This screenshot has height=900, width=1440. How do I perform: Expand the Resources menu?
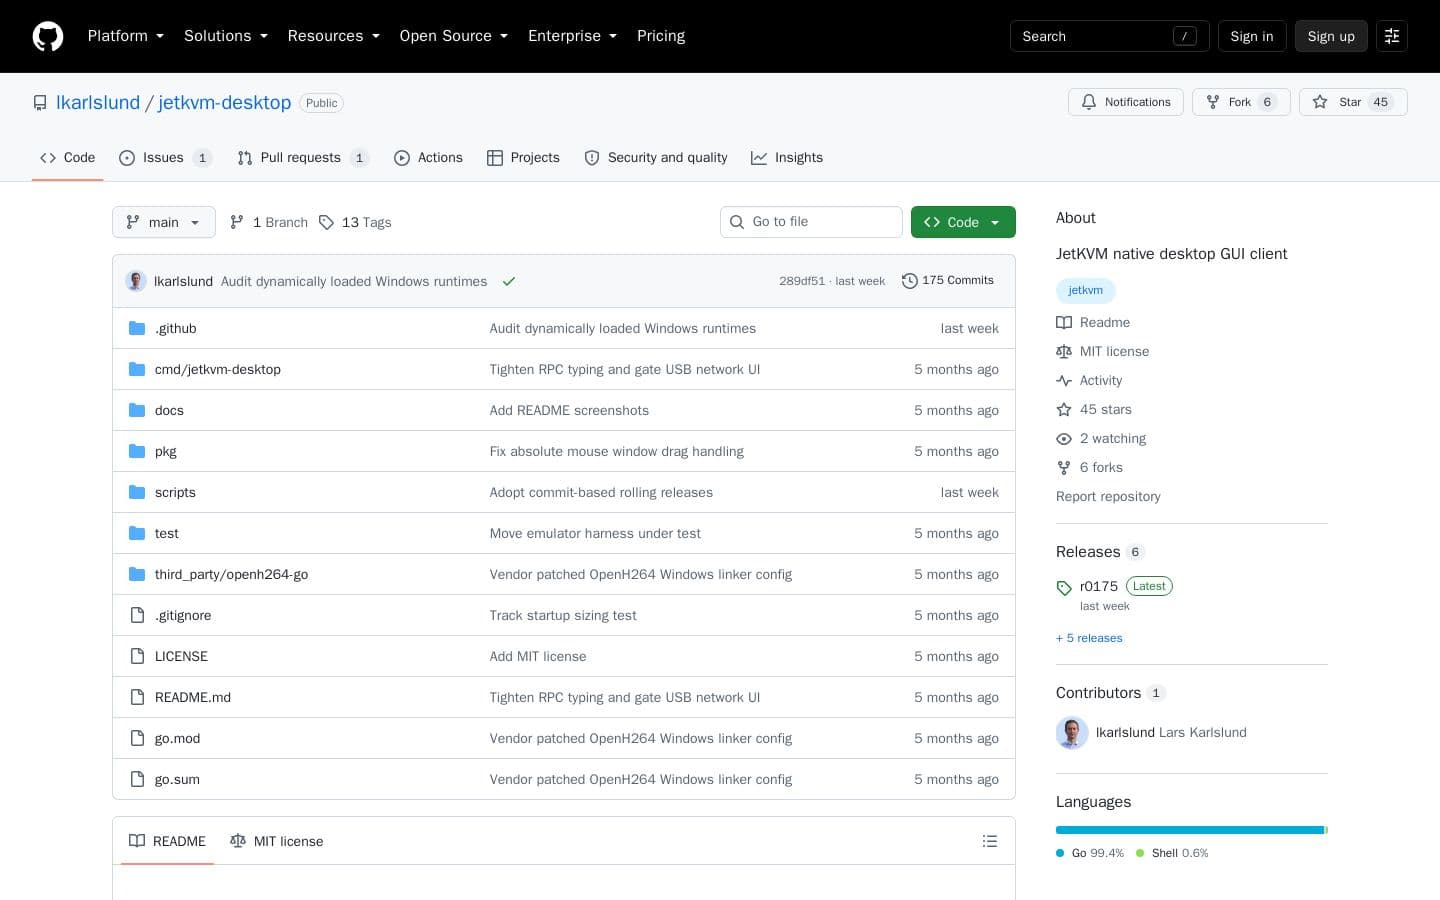334,36
